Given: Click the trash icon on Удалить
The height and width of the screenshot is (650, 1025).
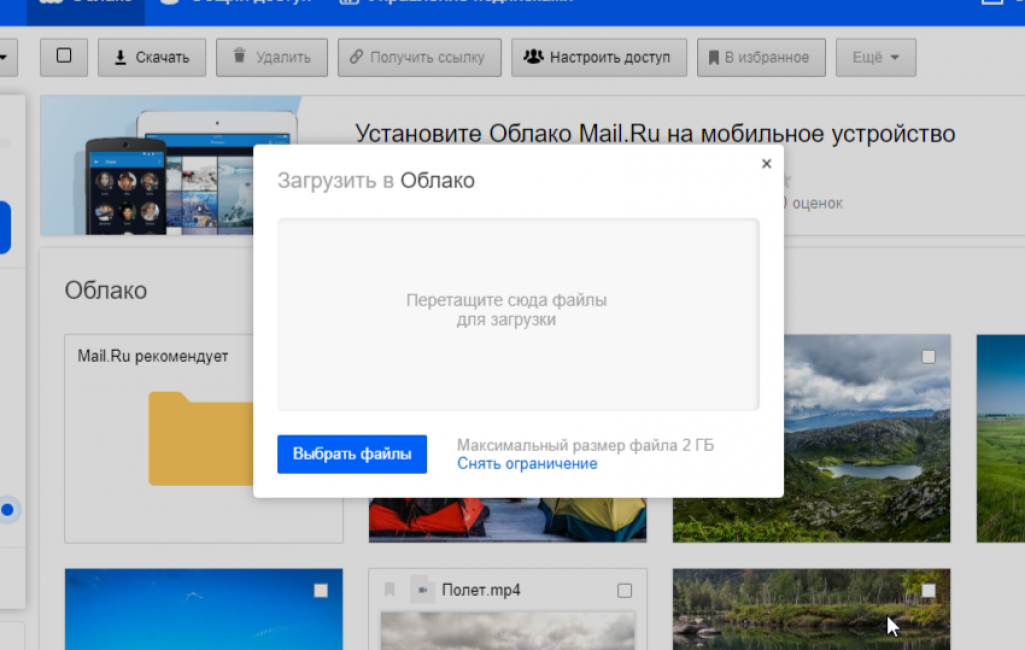Looking at the screenshot, I should [x=238, y=57].
